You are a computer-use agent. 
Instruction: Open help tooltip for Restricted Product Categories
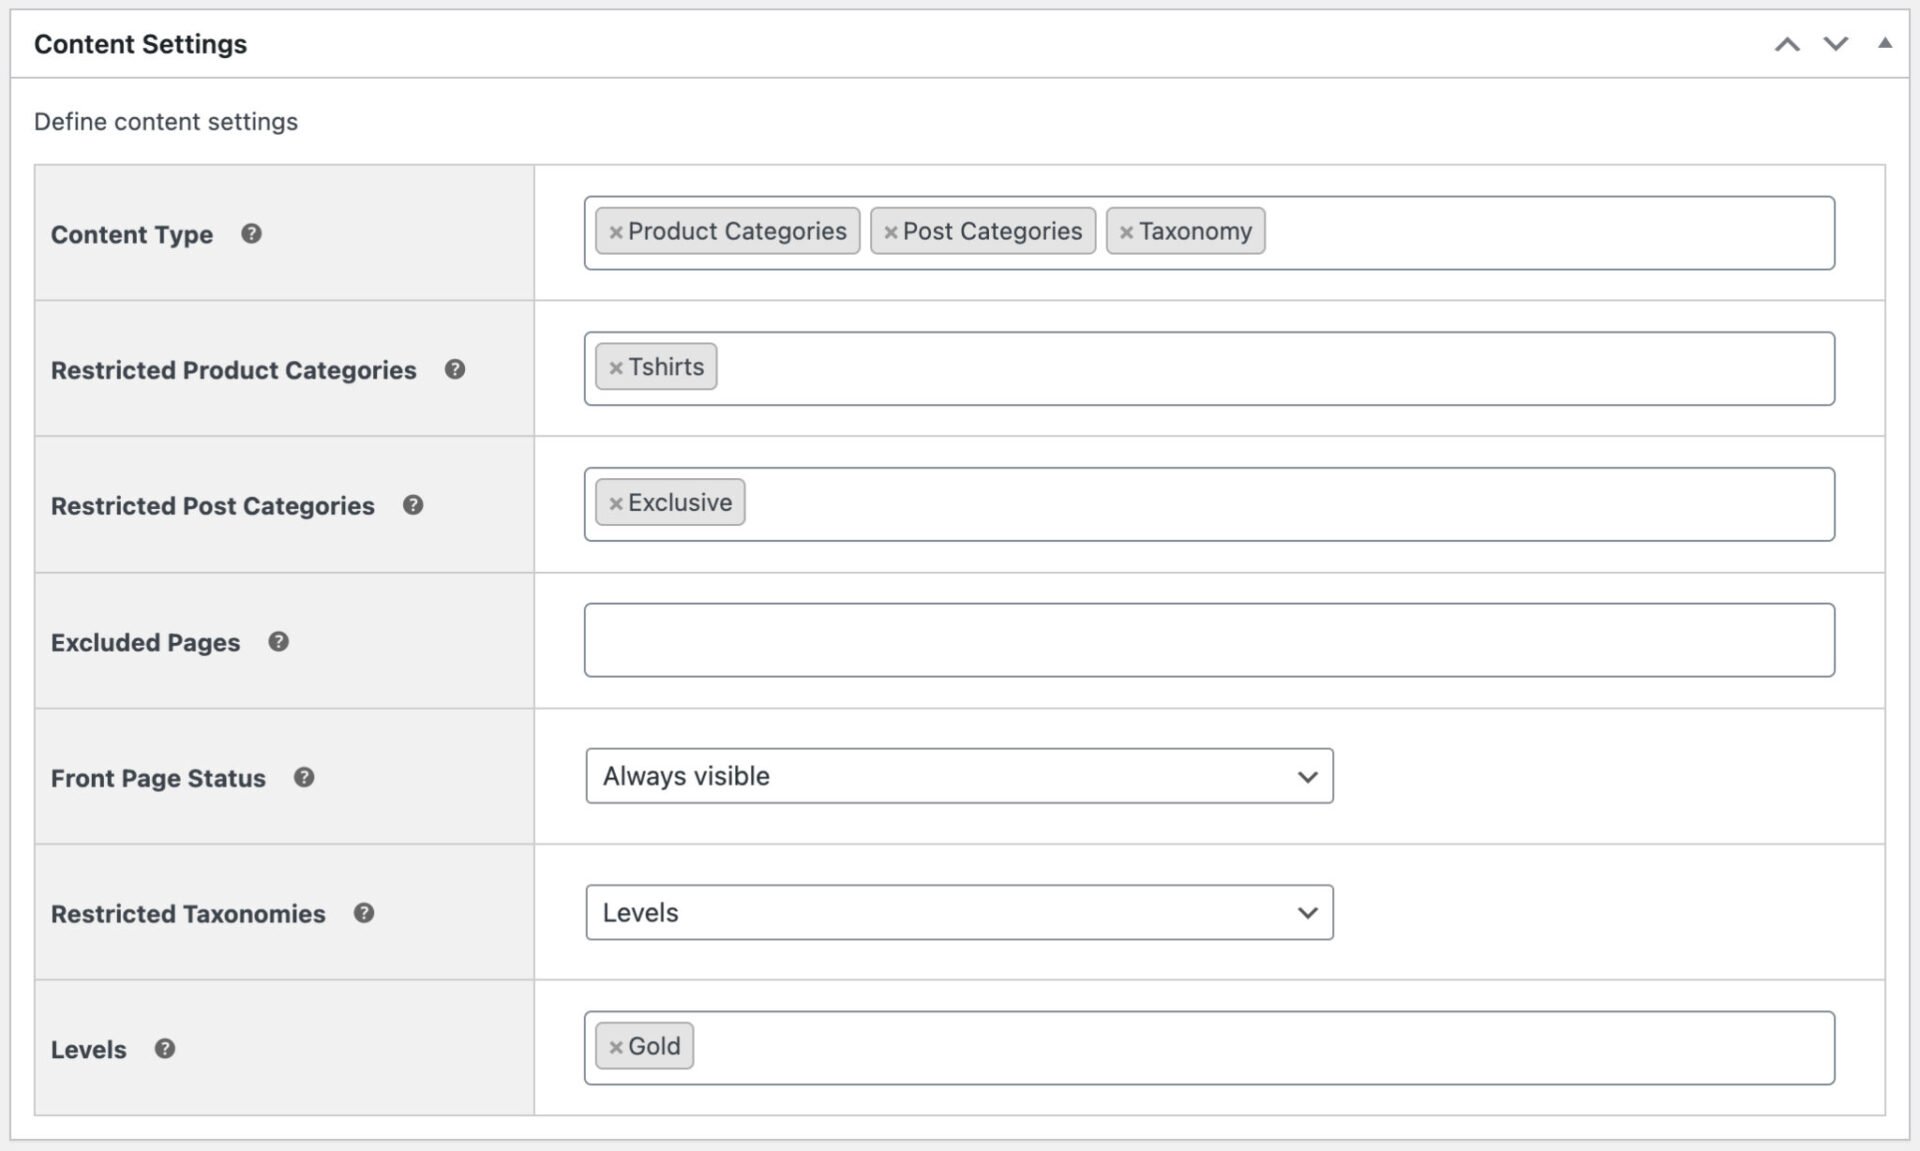point(455,369)
